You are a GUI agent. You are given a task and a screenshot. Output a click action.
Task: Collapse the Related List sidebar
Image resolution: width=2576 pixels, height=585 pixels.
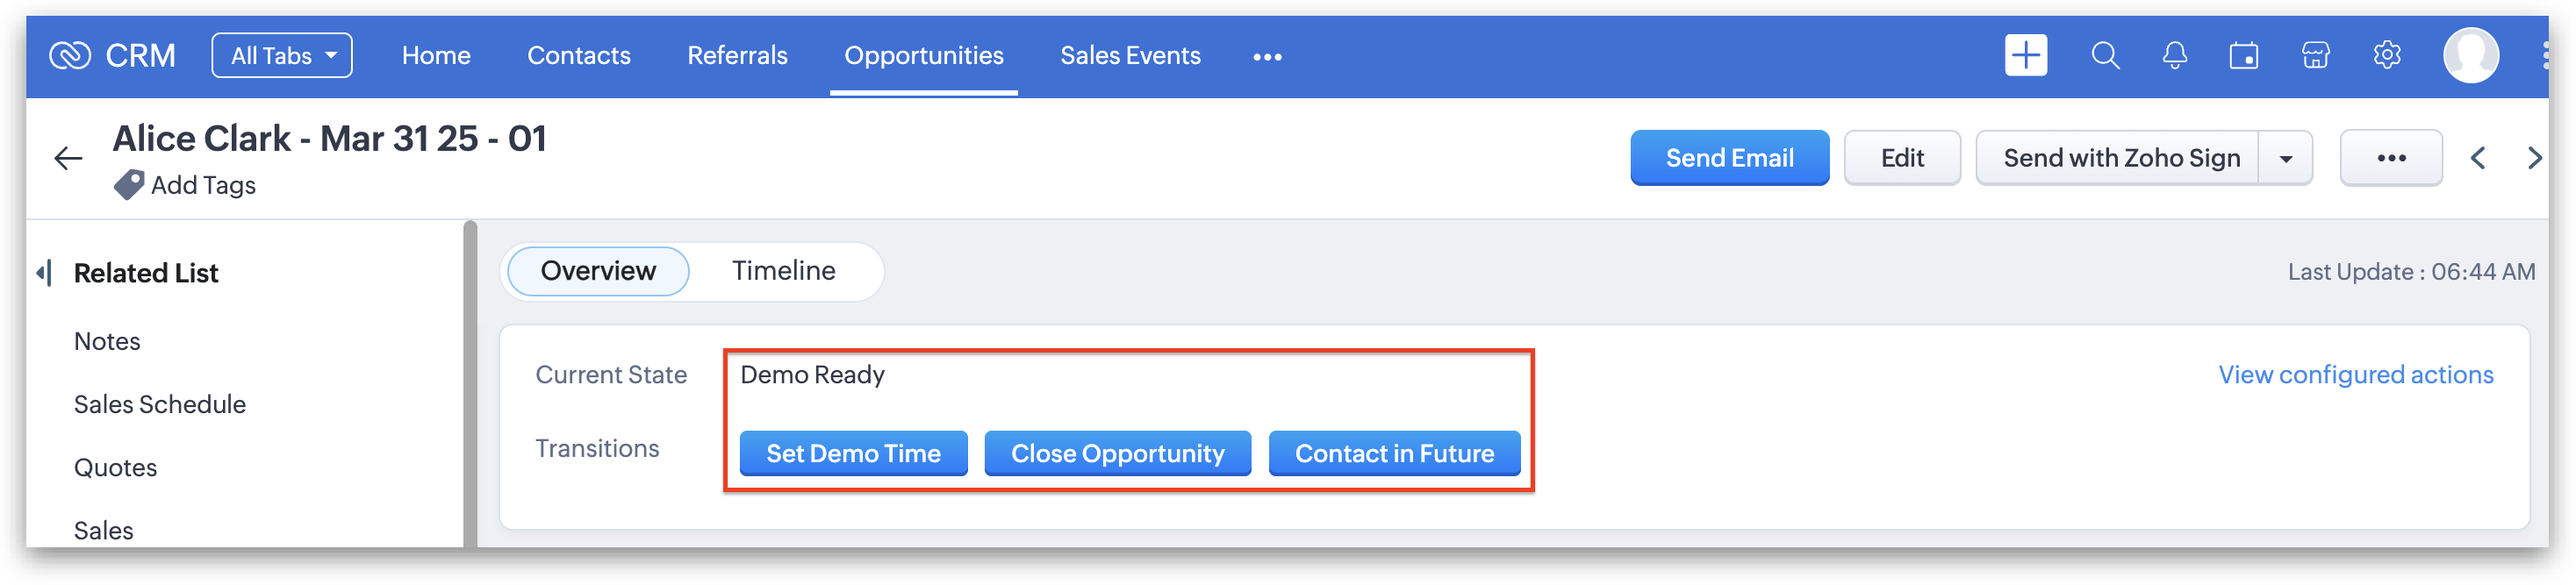pyautogui.click(x=44, y=272)
